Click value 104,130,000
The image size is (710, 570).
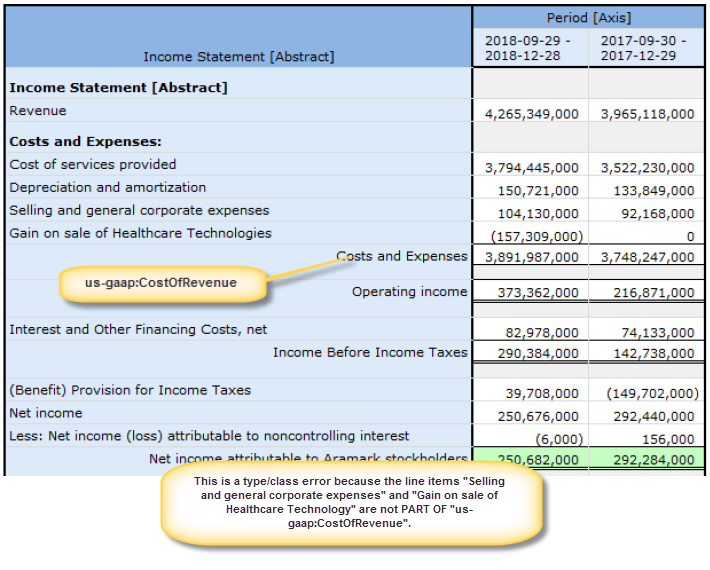538,214
